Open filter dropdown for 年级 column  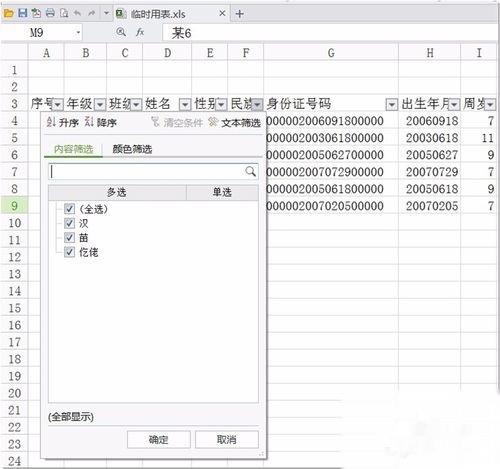click(100, 105)
